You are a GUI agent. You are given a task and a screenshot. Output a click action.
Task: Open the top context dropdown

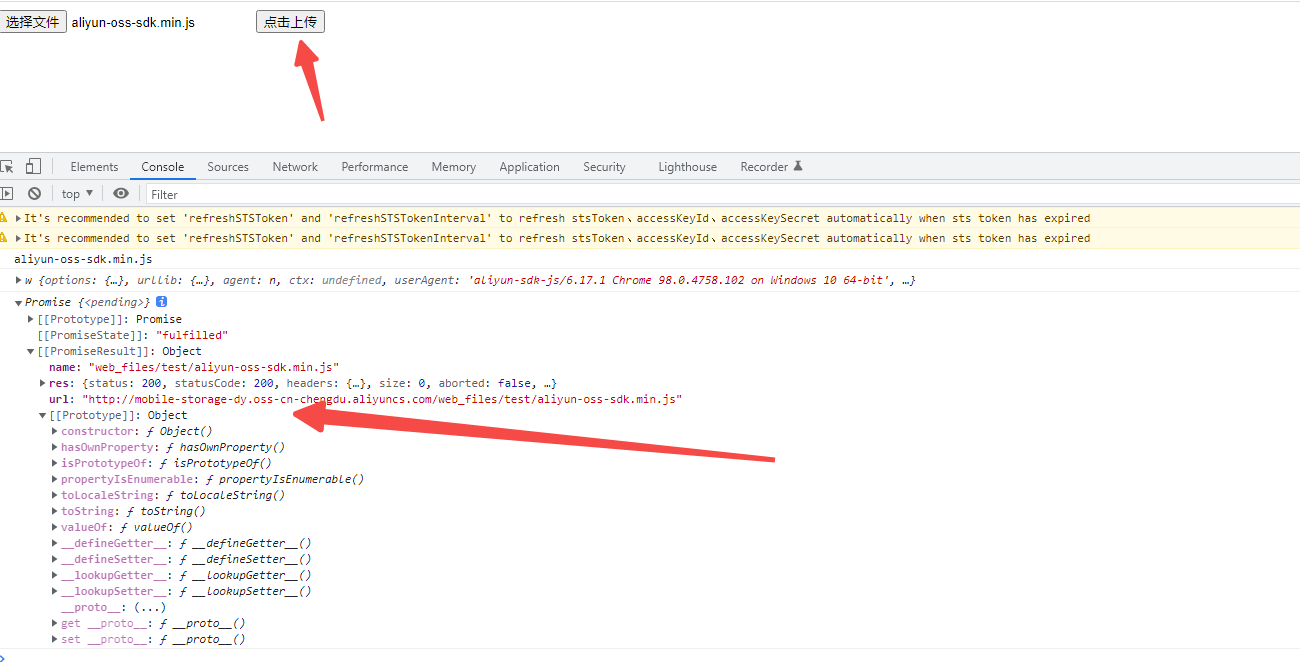click(77, 194)
